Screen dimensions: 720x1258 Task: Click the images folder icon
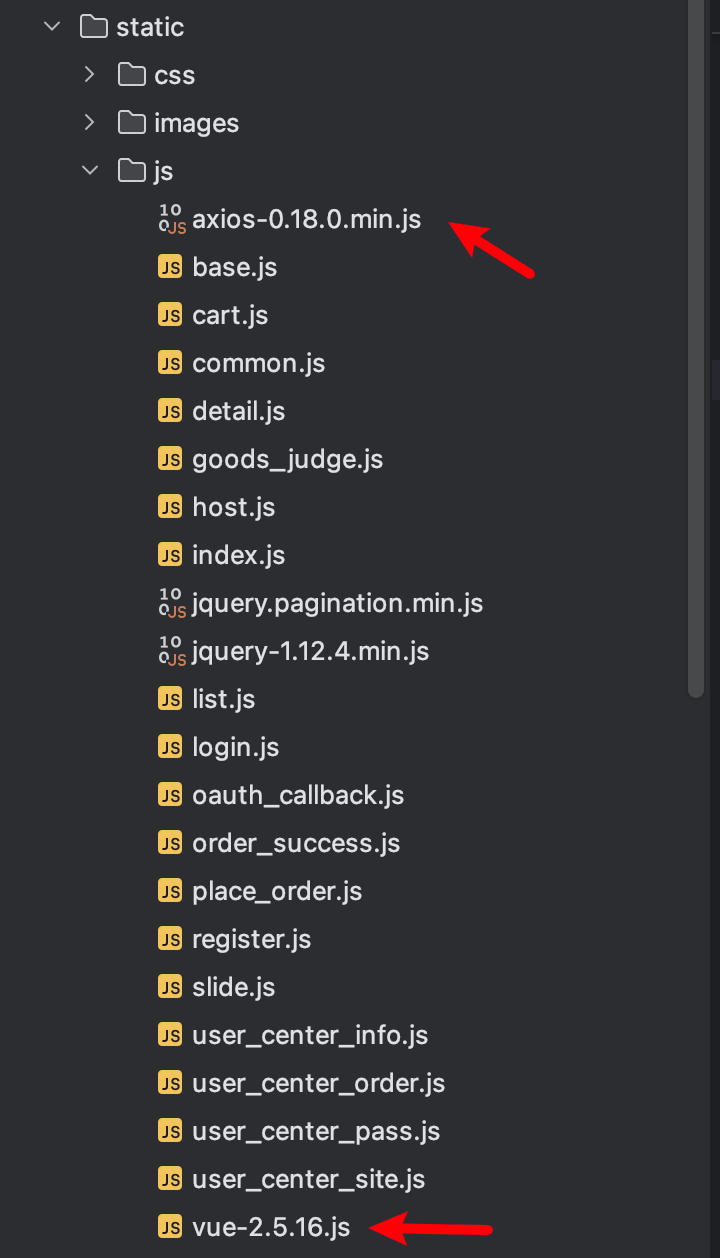(132, 123)
